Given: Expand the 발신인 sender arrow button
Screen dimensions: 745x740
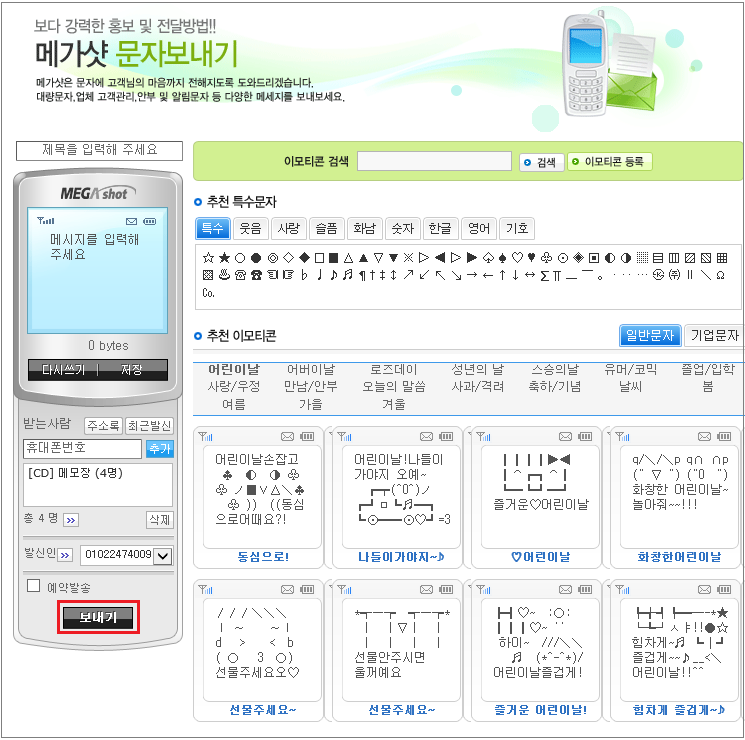Looking at the screenshot, I should click(x=65, y=555).
